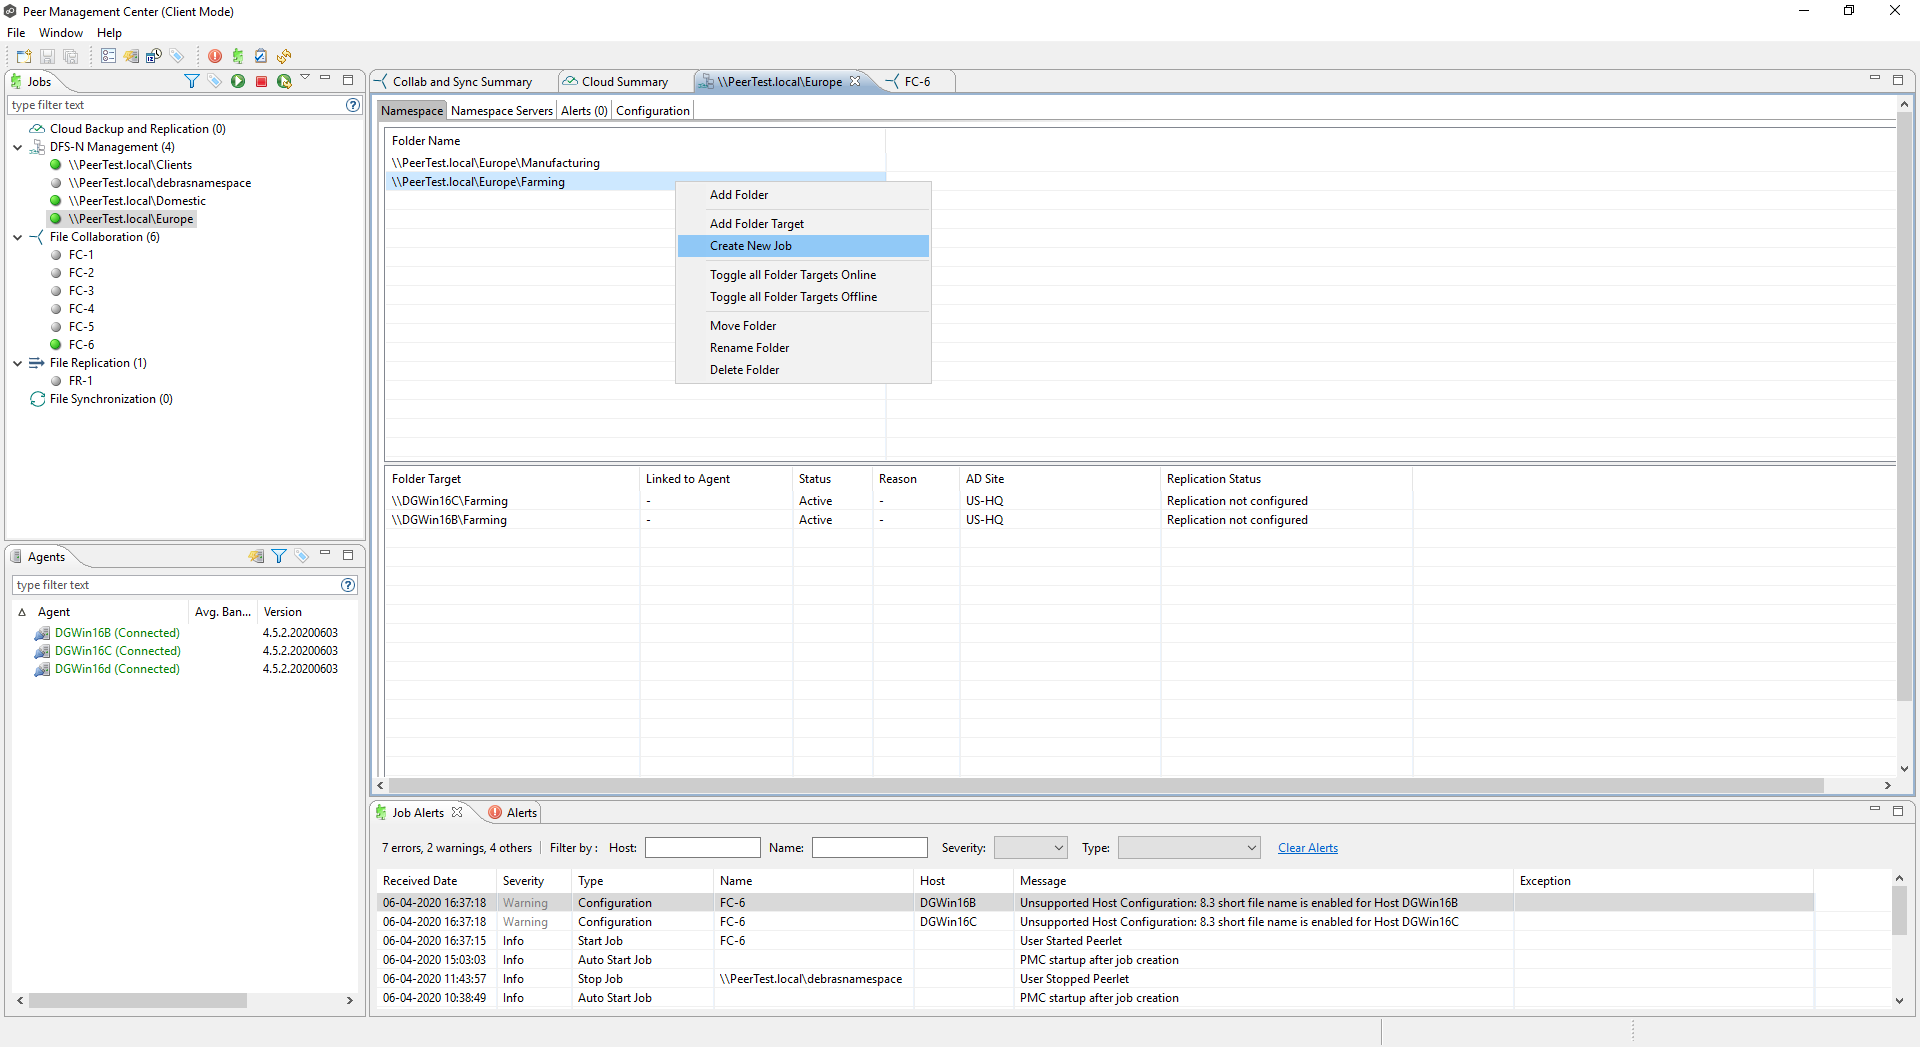The image size is (1920, 1047).
Task: Filter the Jobs list using the funnel icon
Action: coord(192,81)
